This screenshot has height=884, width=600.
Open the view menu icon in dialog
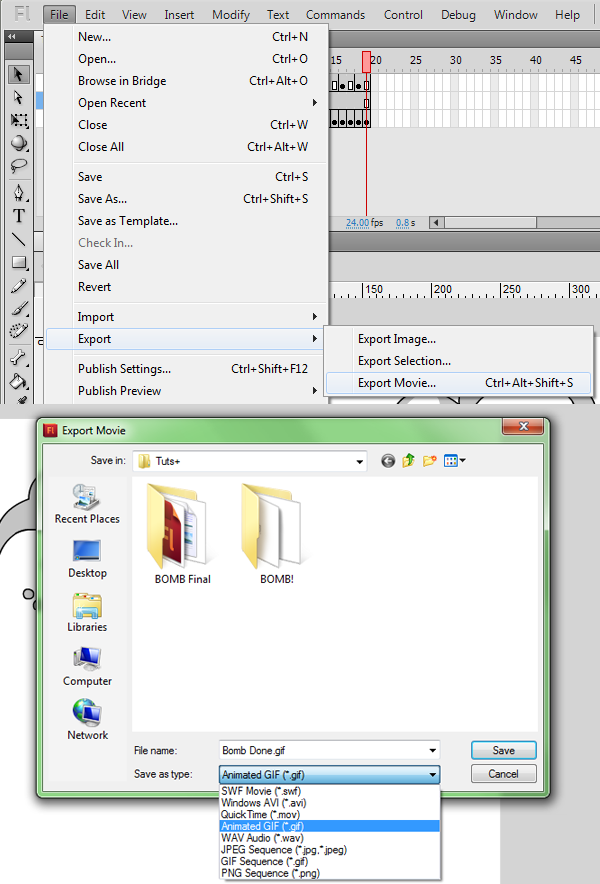pos(455,461)
